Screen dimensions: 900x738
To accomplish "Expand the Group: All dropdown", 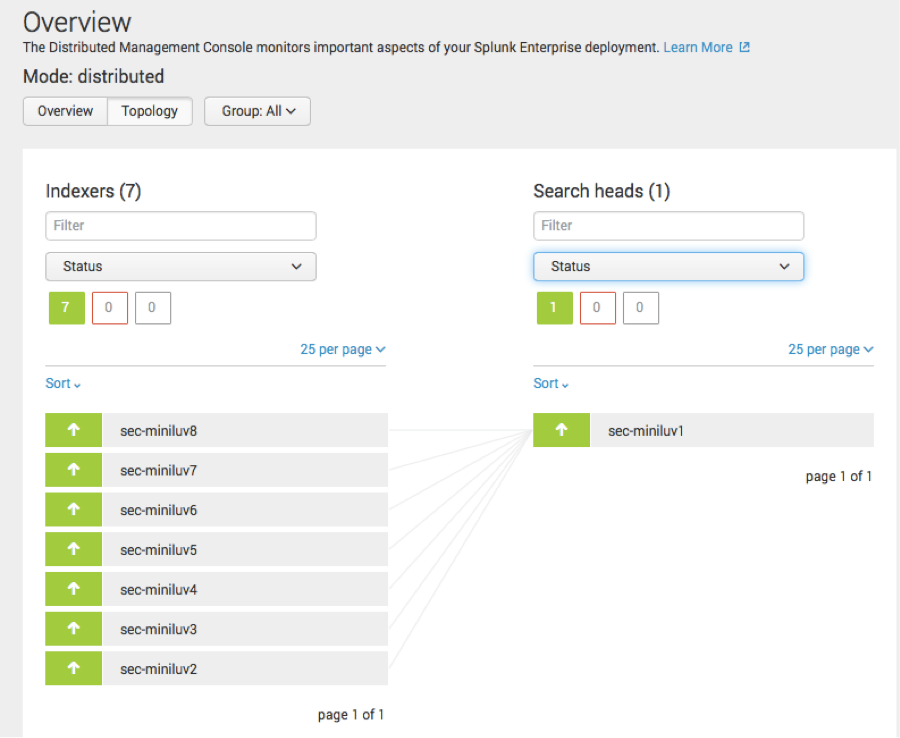I will (x=258, y=111).
